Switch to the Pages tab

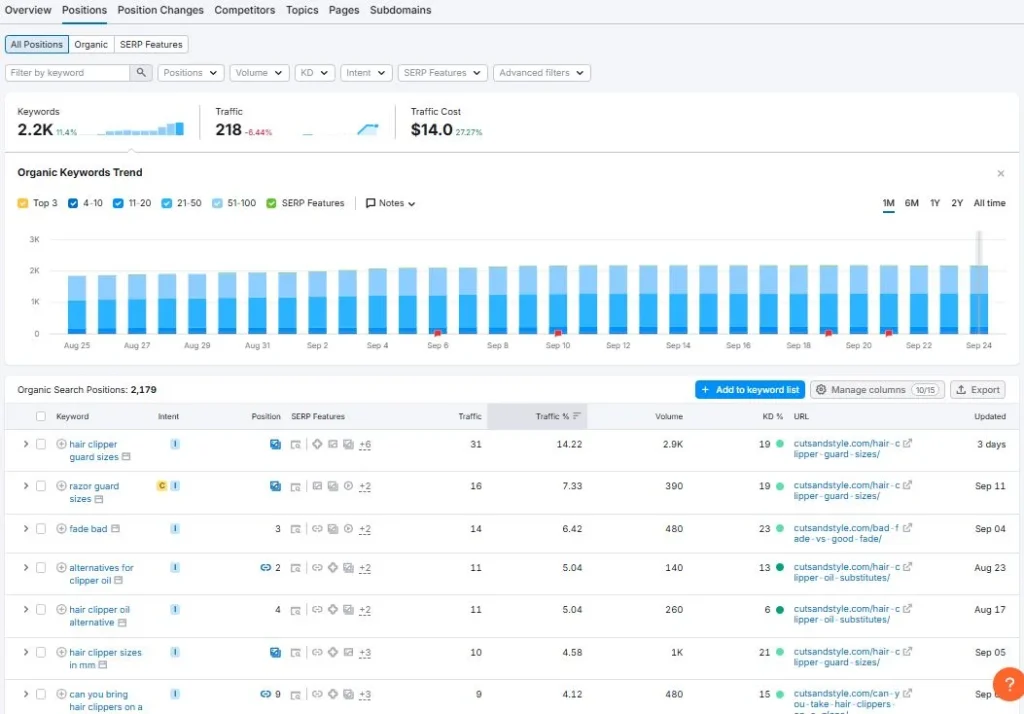[x=344, y=10]
